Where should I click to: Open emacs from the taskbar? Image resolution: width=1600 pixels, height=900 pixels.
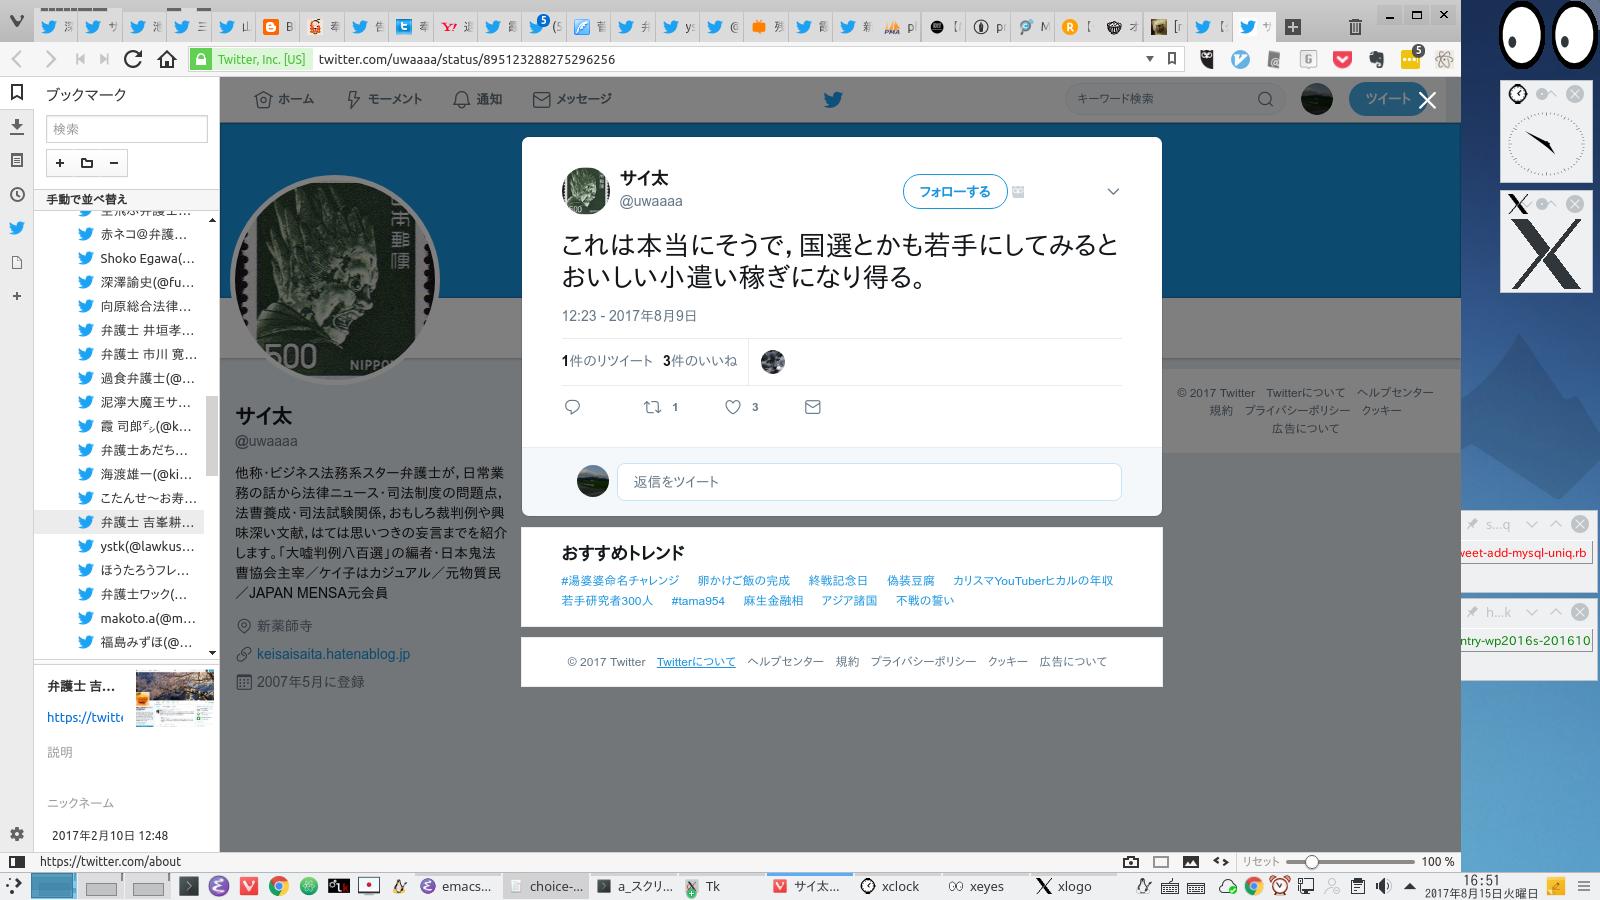[456, 886]
